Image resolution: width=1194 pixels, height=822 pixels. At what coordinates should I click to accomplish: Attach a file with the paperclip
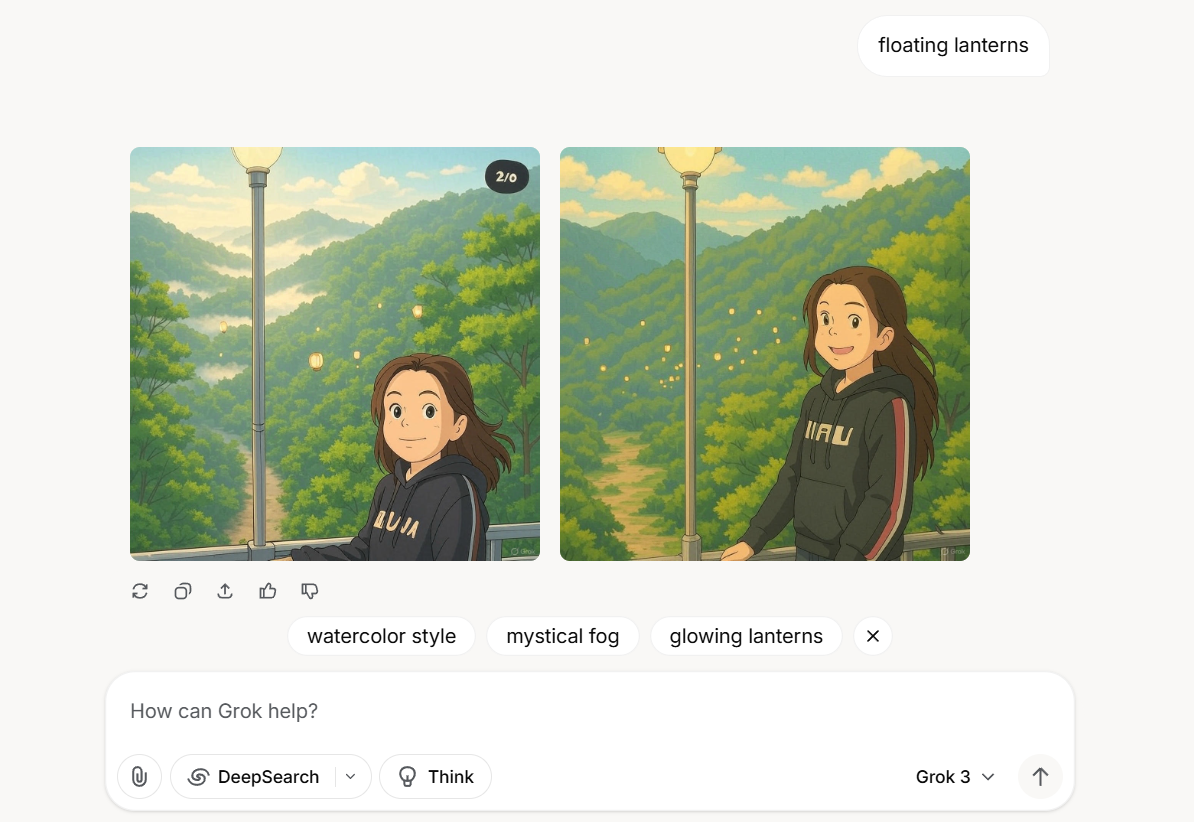click(x=139, y=776)
